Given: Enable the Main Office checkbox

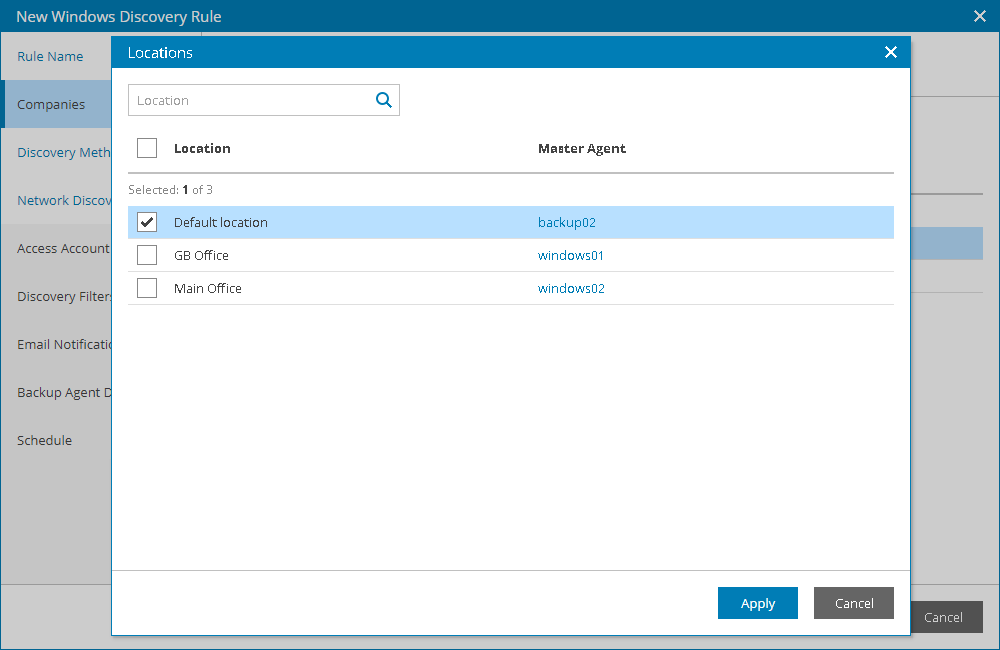Looking at the screenshot, I should click(x=147, y=288).
